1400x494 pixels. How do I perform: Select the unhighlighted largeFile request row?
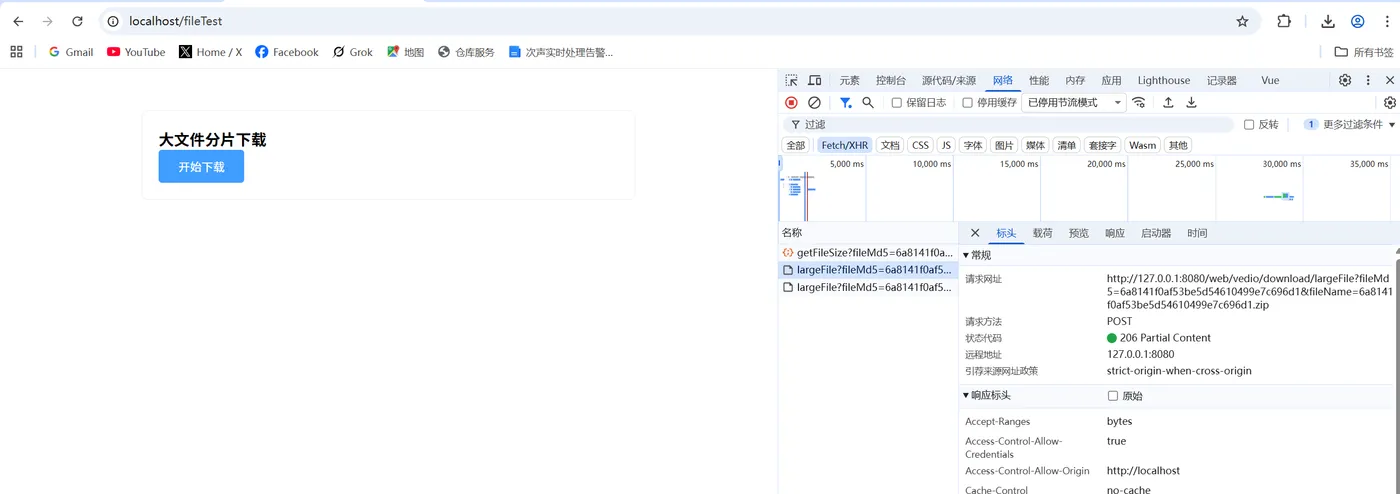868,287
